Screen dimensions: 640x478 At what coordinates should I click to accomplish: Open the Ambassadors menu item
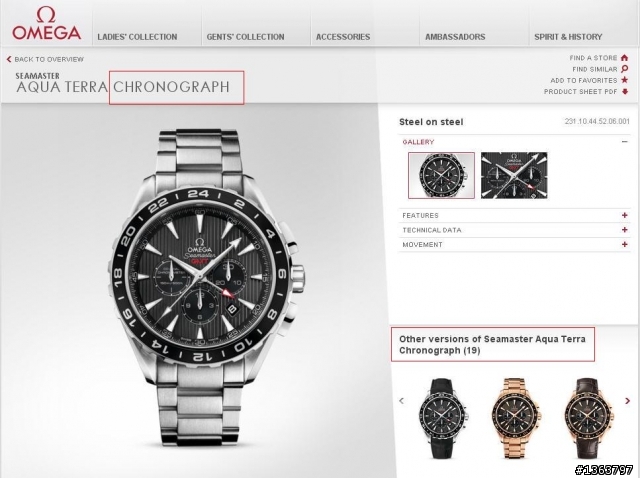(455, 37)
